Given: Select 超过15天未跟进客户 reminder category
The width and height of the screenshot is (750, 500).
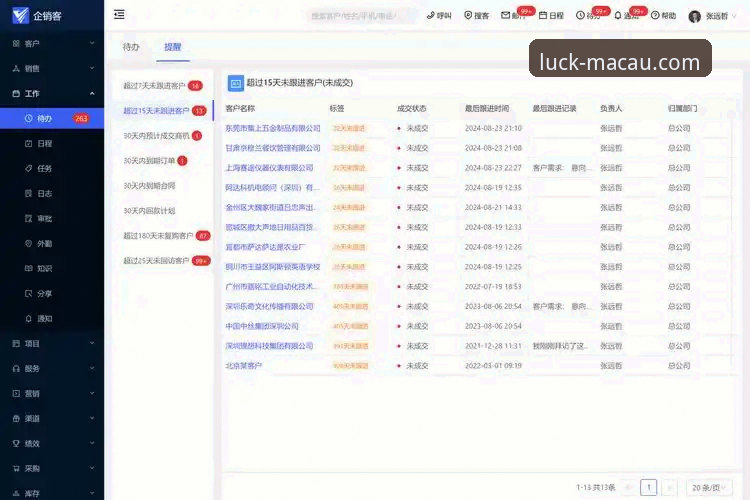Looking at the screenshot, I should 163,111.
